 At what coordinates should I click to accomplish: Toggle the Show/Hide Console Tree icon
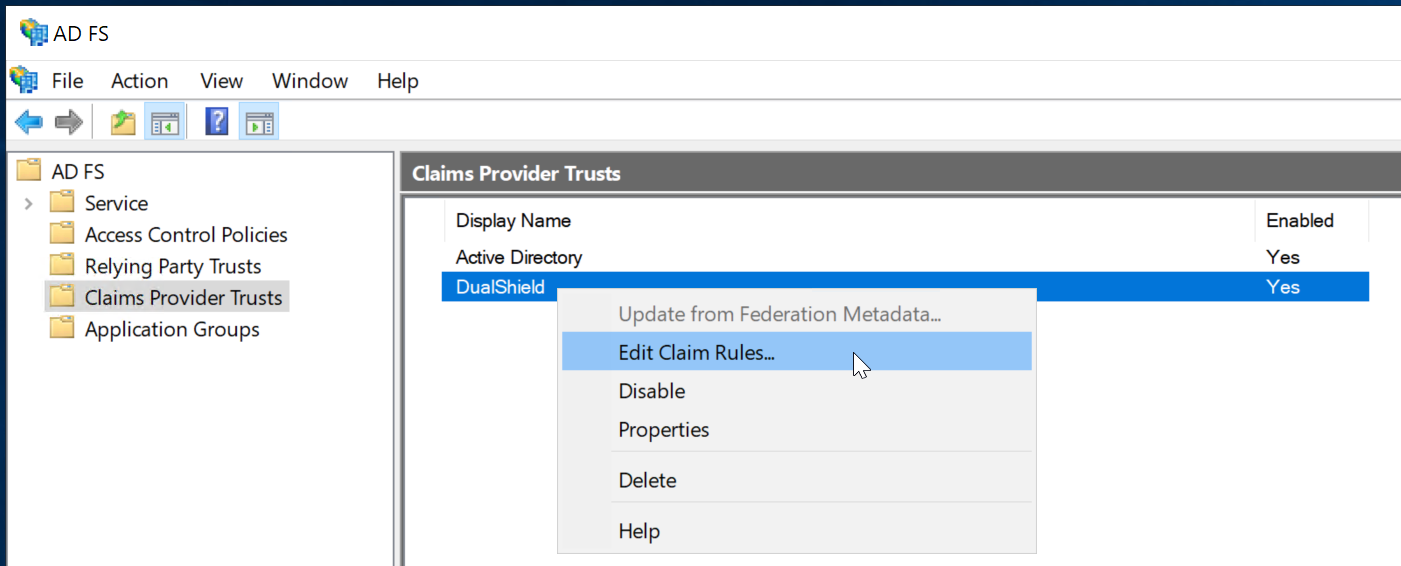(164, 123)
